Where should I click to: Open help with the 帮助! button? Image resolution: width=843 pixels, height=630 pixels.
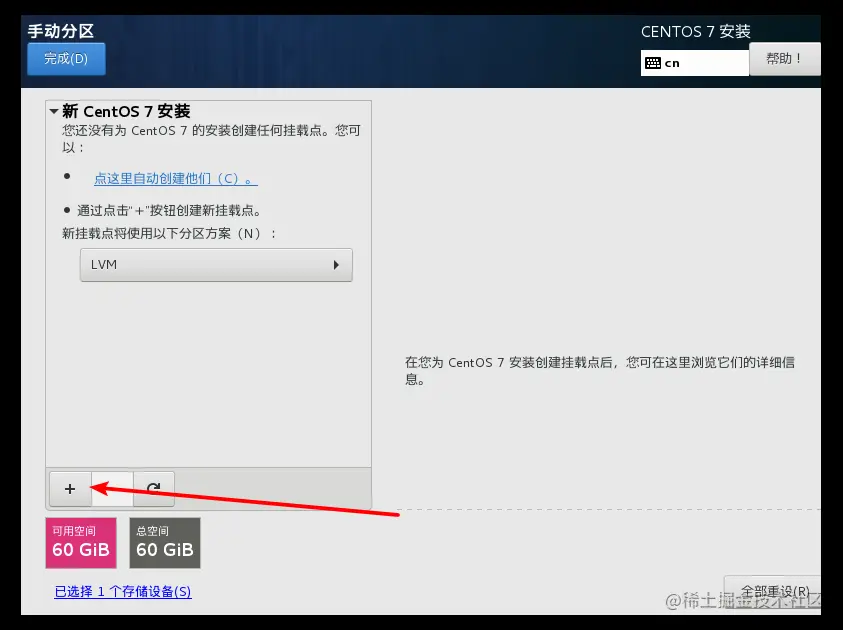(784, 59)
